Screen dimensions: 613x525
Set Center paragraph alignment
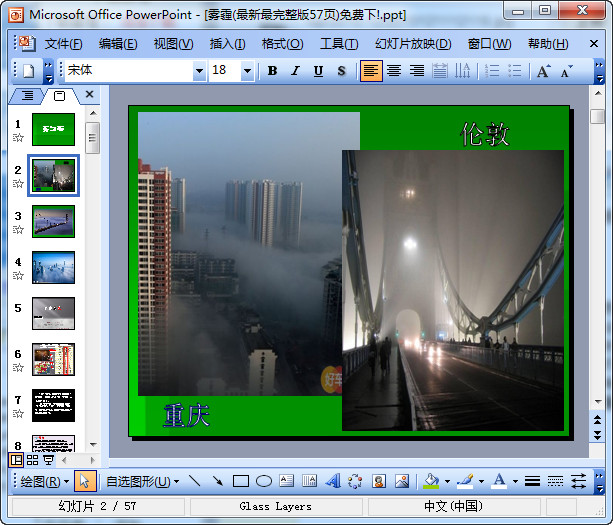click(x=394, y=71)
